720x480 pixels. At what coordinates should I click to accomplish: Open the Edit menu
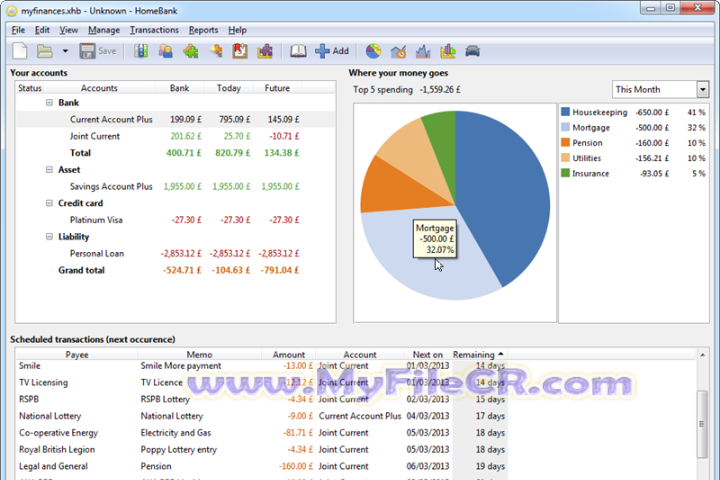coord(42,30)
